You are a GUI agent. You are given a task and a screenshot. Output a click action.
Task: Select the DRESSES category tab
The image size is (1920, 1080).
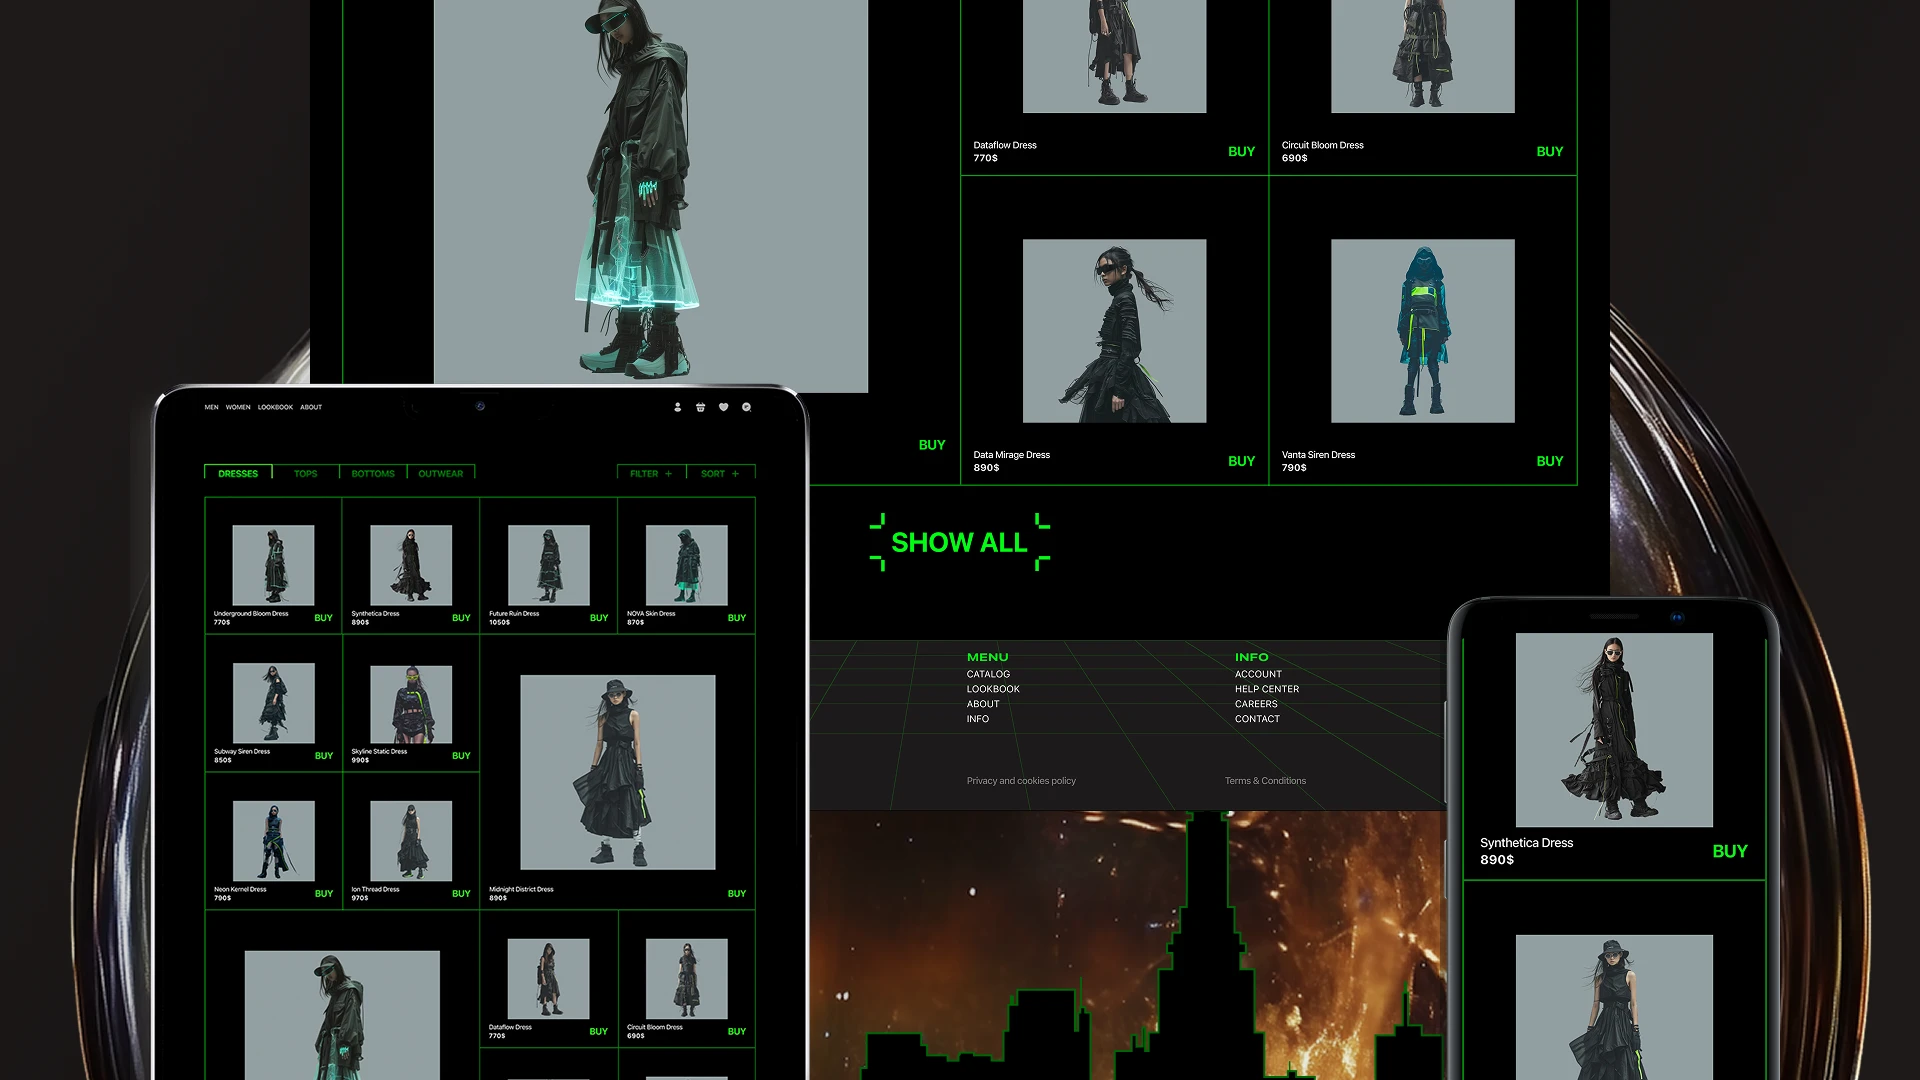238,473
